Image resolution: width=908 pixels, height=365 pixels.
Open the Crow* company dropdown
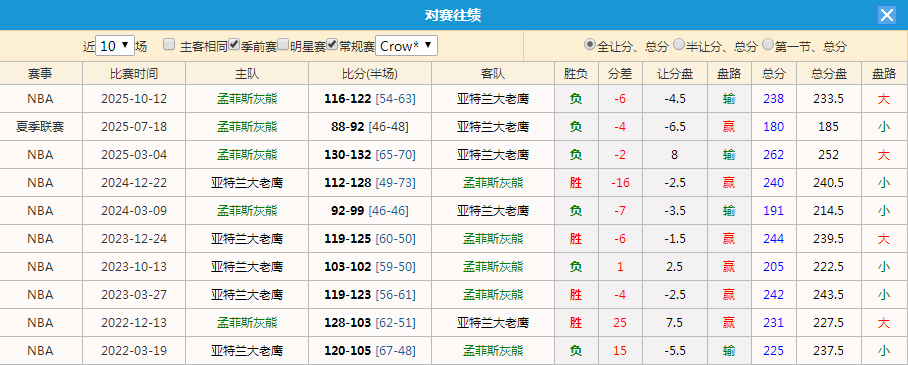click(407, 46)
